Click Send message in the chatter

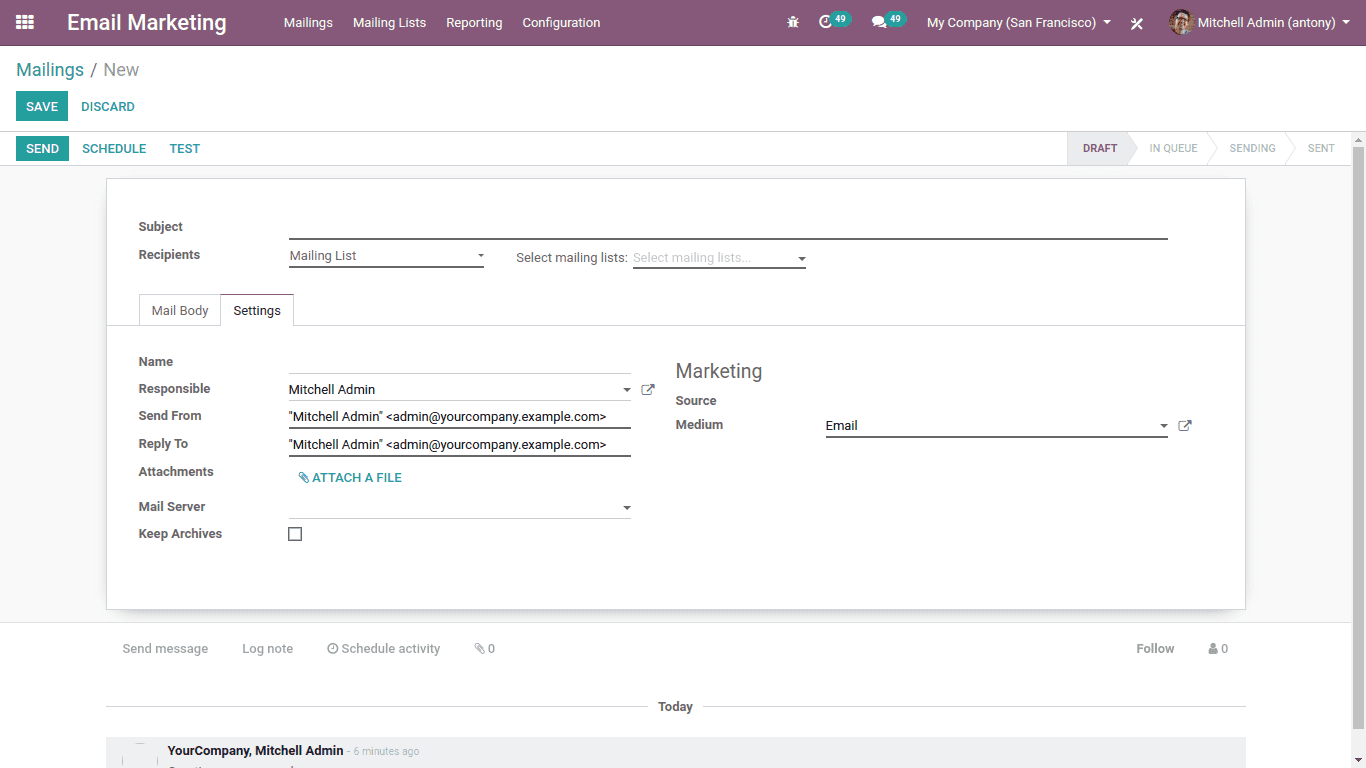[165, 649]
